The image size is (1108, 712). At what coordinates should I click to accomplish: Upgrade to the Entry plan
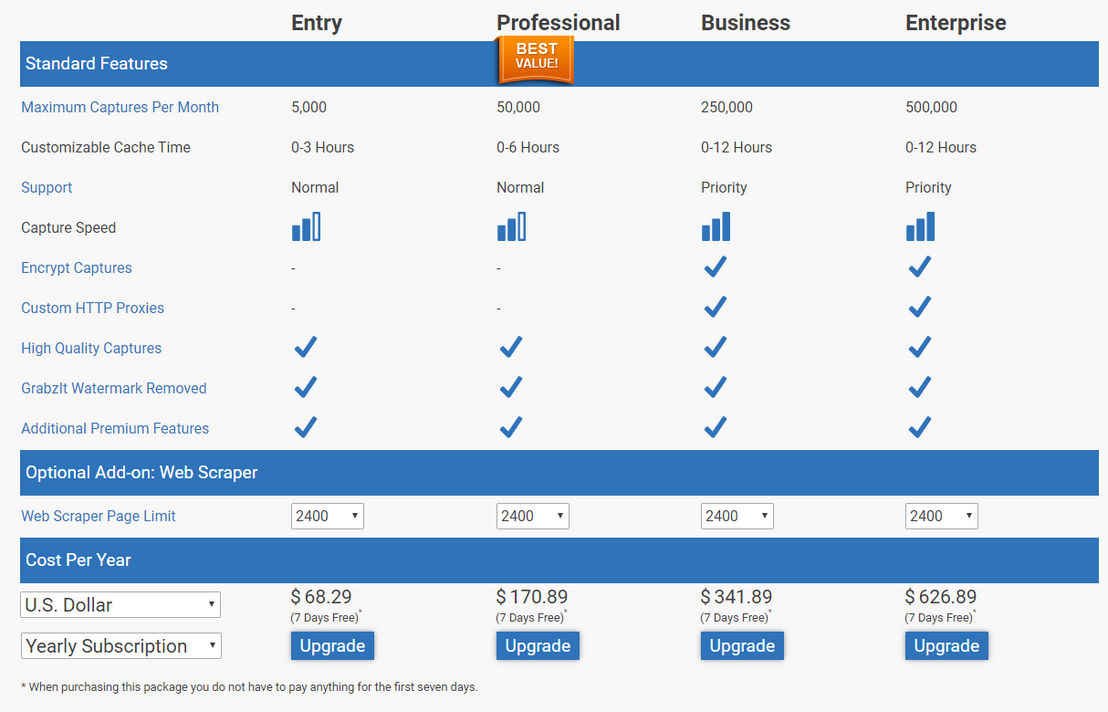[332, 646]
